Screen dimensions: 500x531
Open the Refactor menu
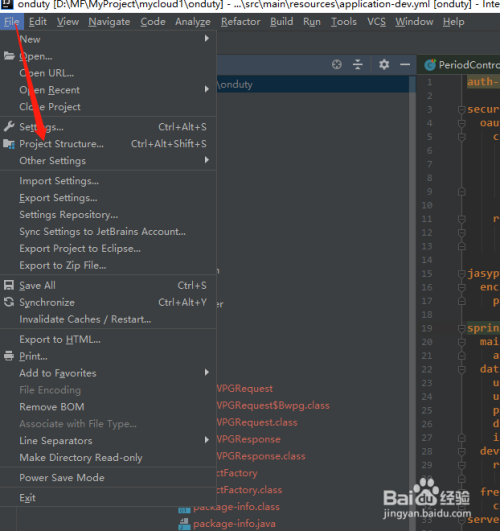(x=241, y=22)
